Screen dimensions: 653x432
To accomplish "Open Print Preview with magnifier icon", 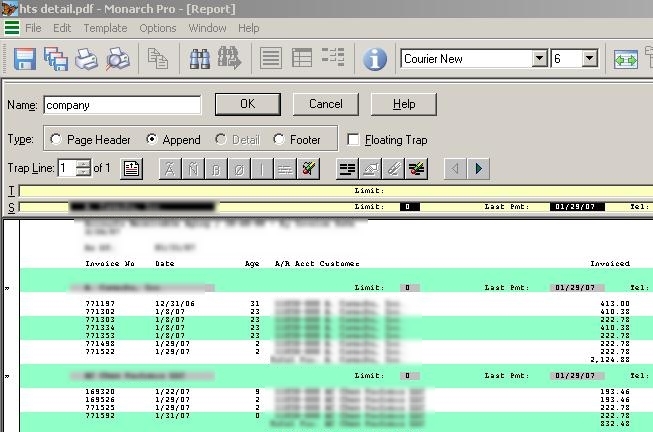I will [117, 60].
